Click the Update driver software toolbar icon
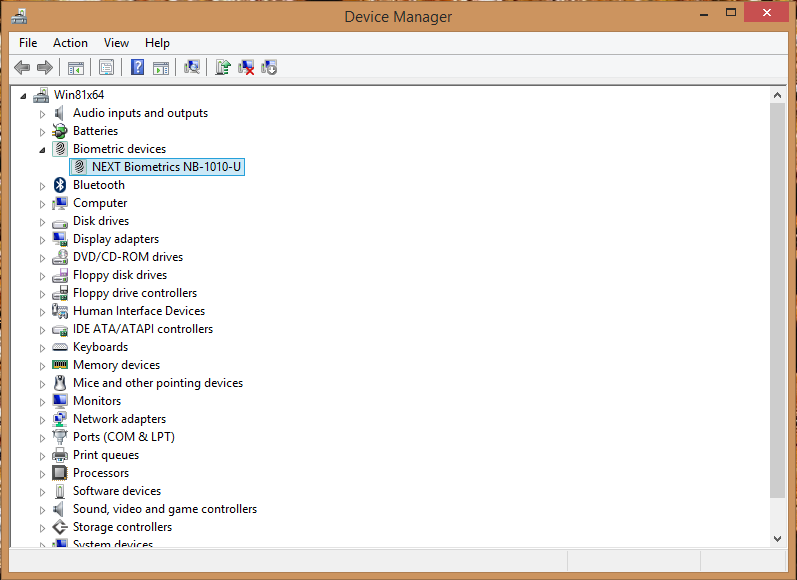 (x=223, y=67)
